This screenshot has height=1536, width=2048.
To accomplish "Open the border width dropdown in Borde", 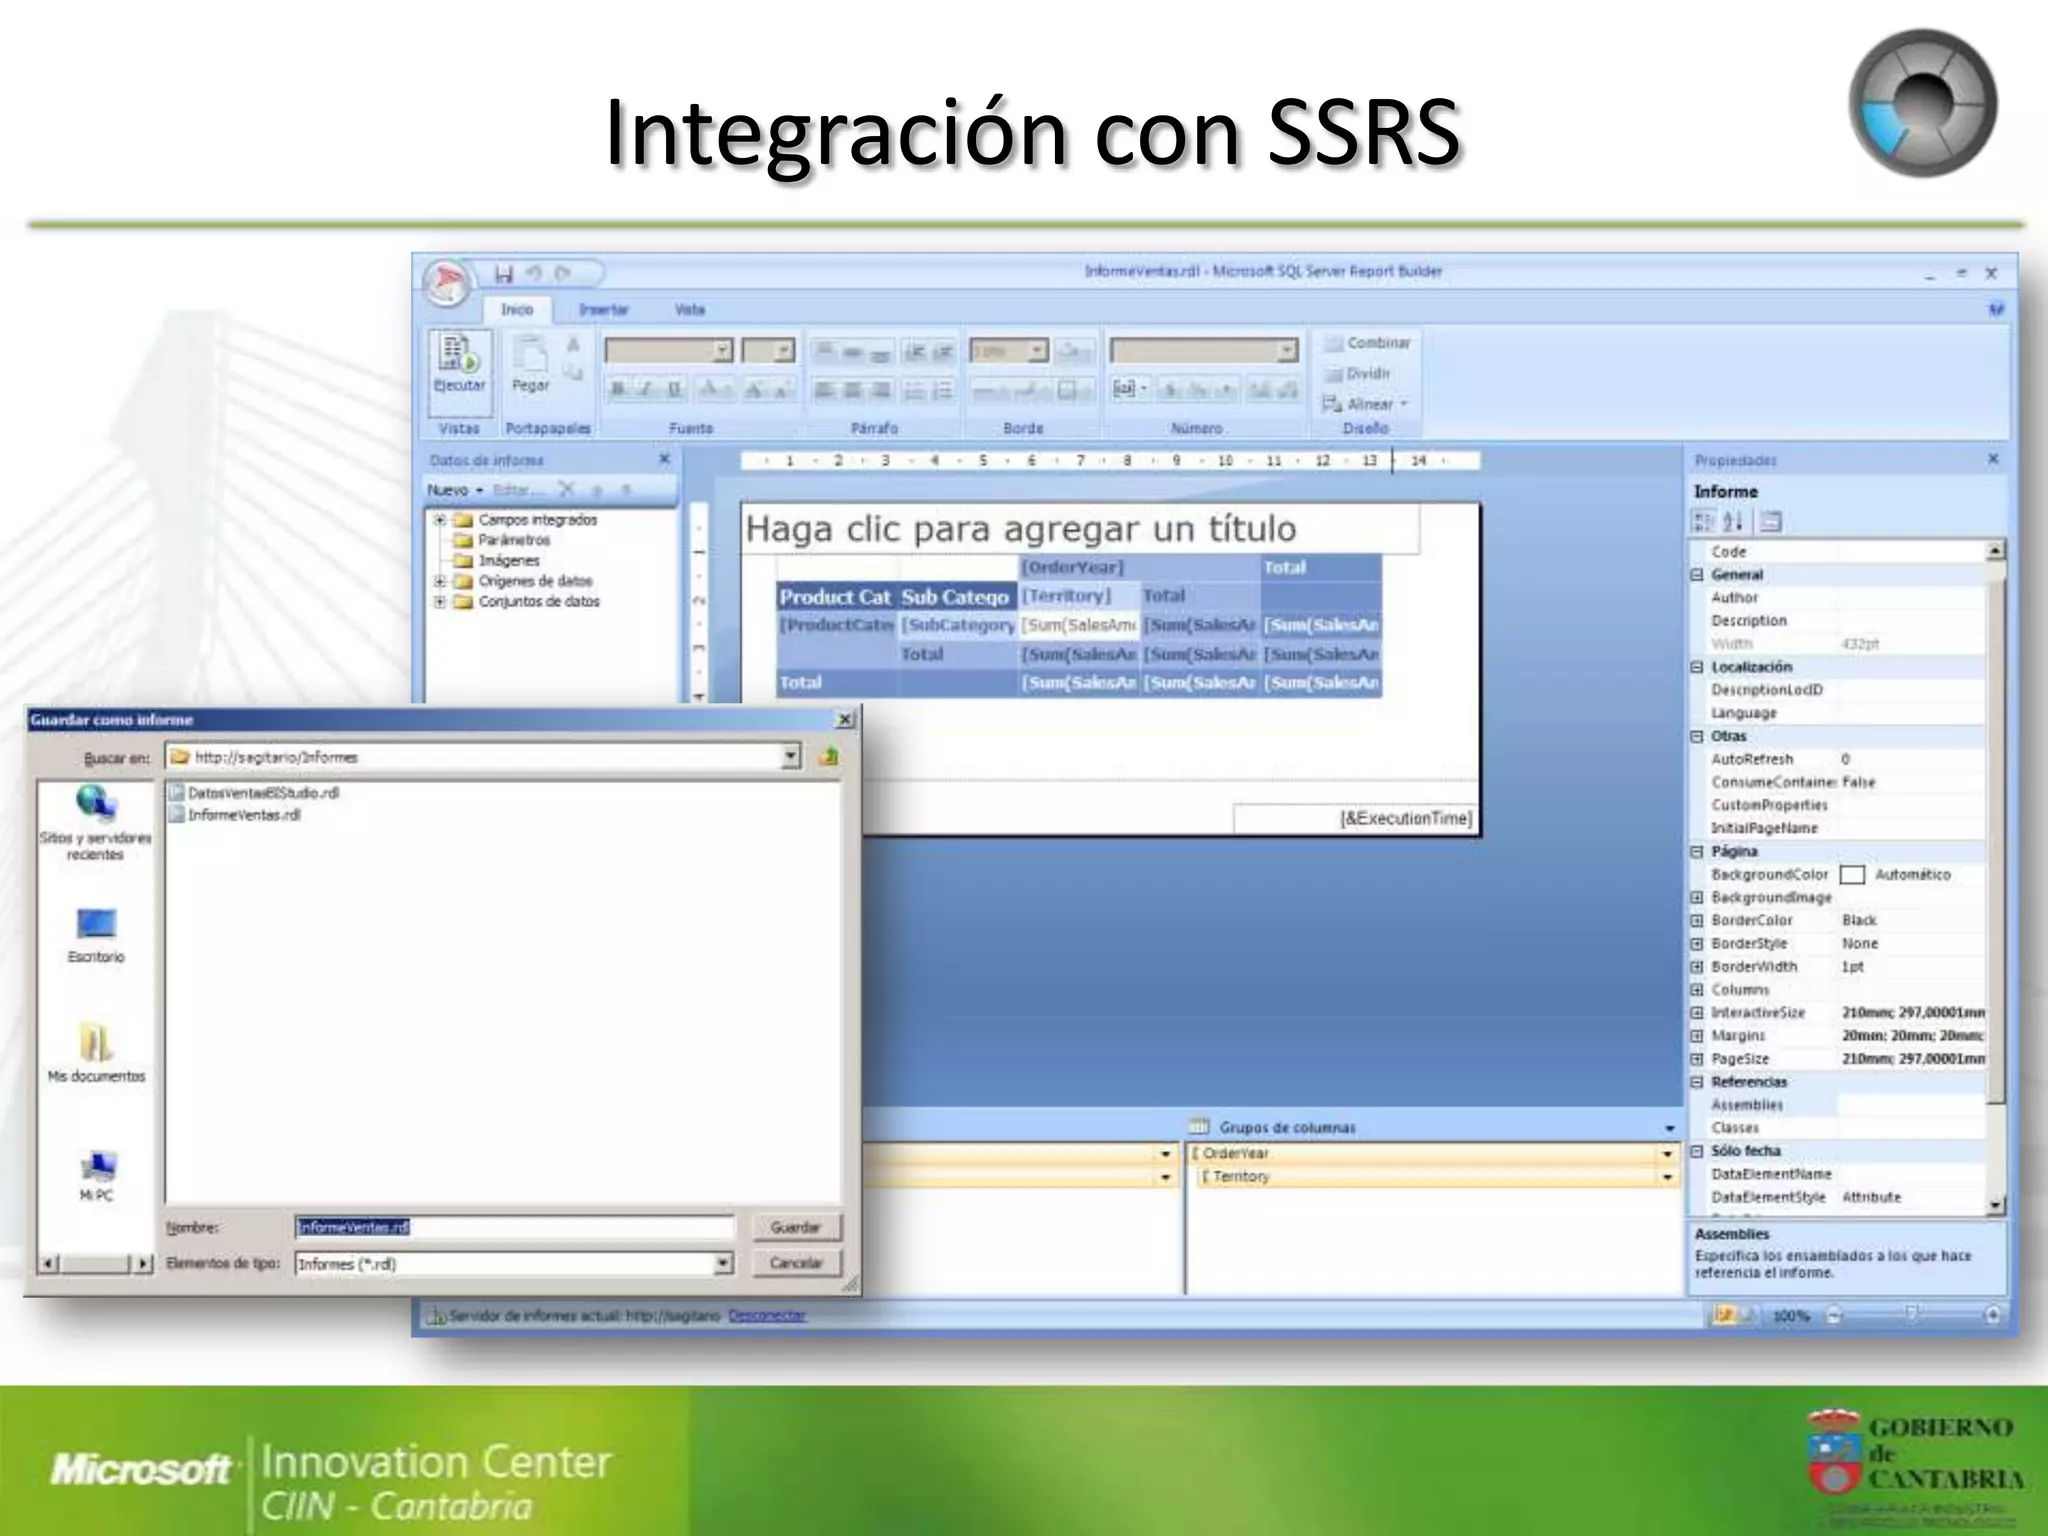I will tap(1037, 351).
